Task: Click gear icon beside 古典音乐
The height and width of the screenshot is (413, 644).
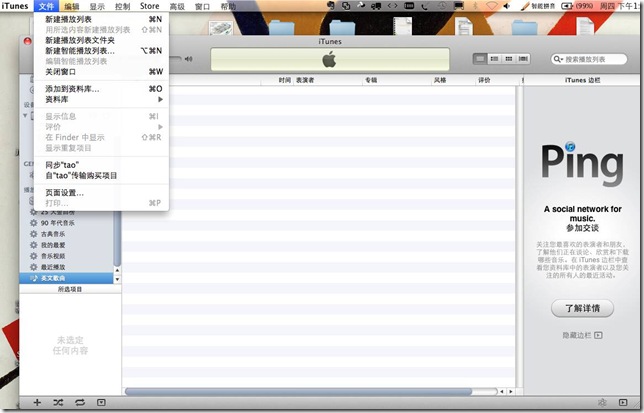Action: click(x=34, y=234)
